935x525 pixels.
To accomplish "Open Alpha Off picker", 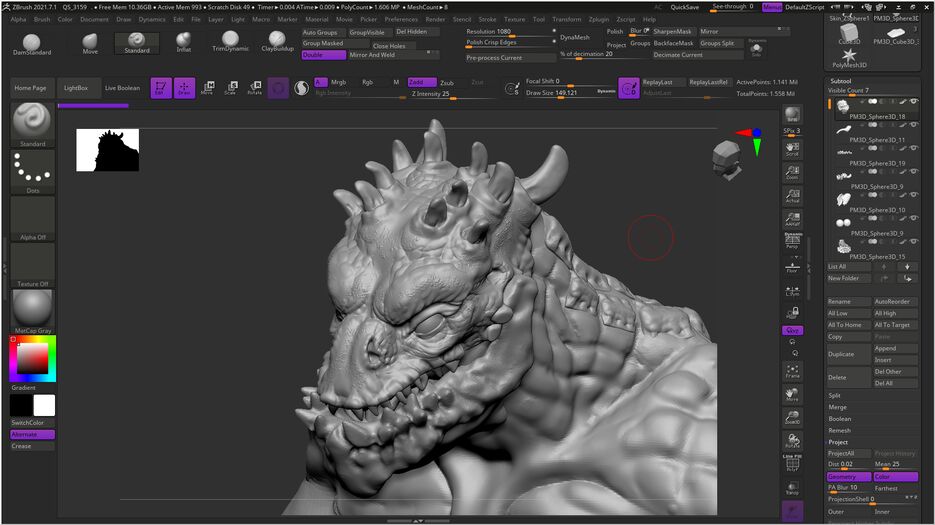I will click(x=32, y=218).
